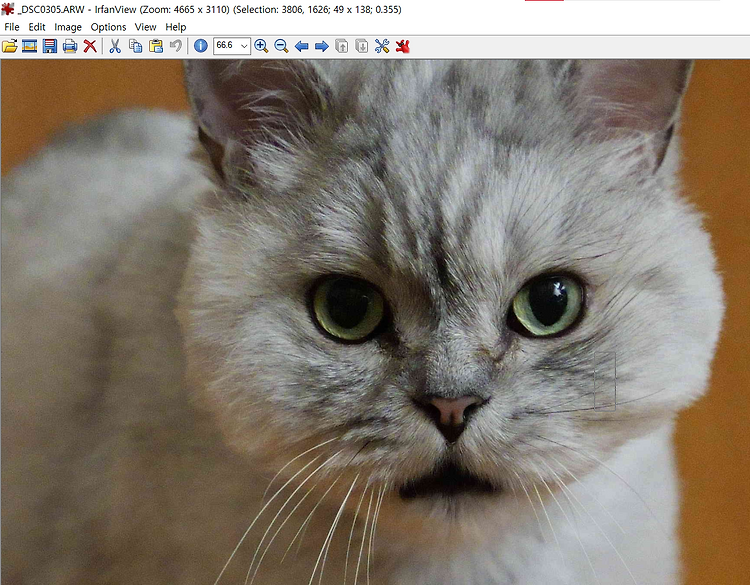This screenshot has height=585, width=750.
Task: Go to previous image with left arrow
Action: tap(301, 46)
